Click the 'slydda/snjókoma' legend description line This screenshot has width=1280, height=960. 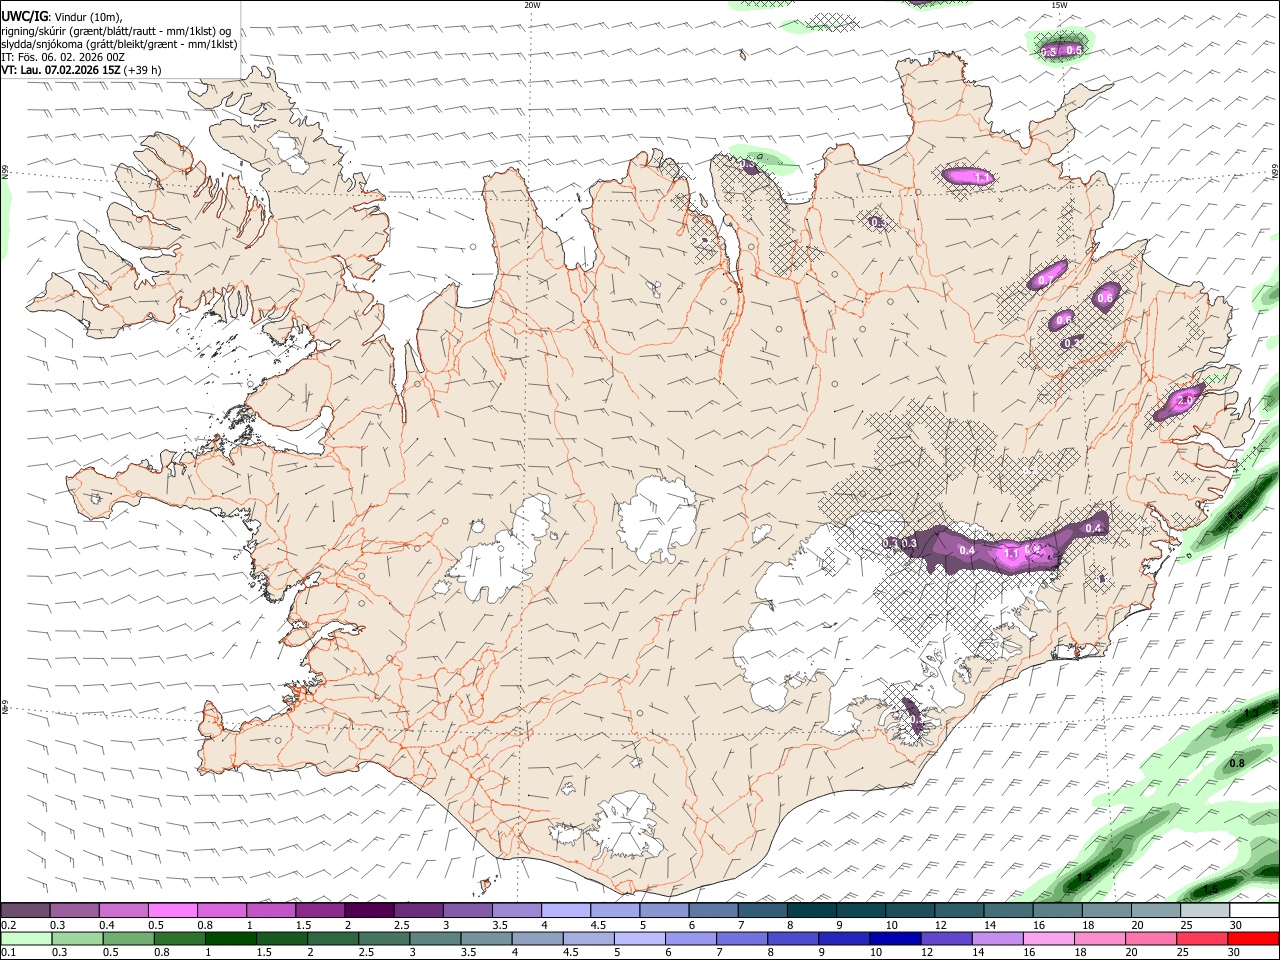[x=119, y=44]
